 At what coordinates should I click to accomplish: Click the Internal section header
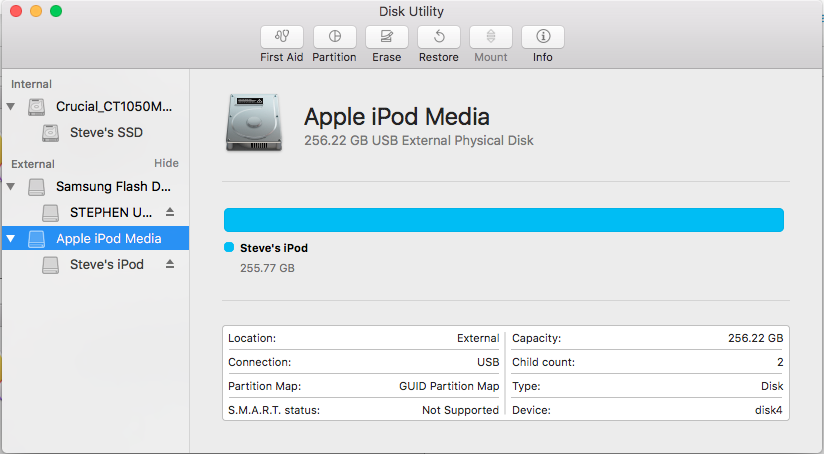click(x=32, y=84)
